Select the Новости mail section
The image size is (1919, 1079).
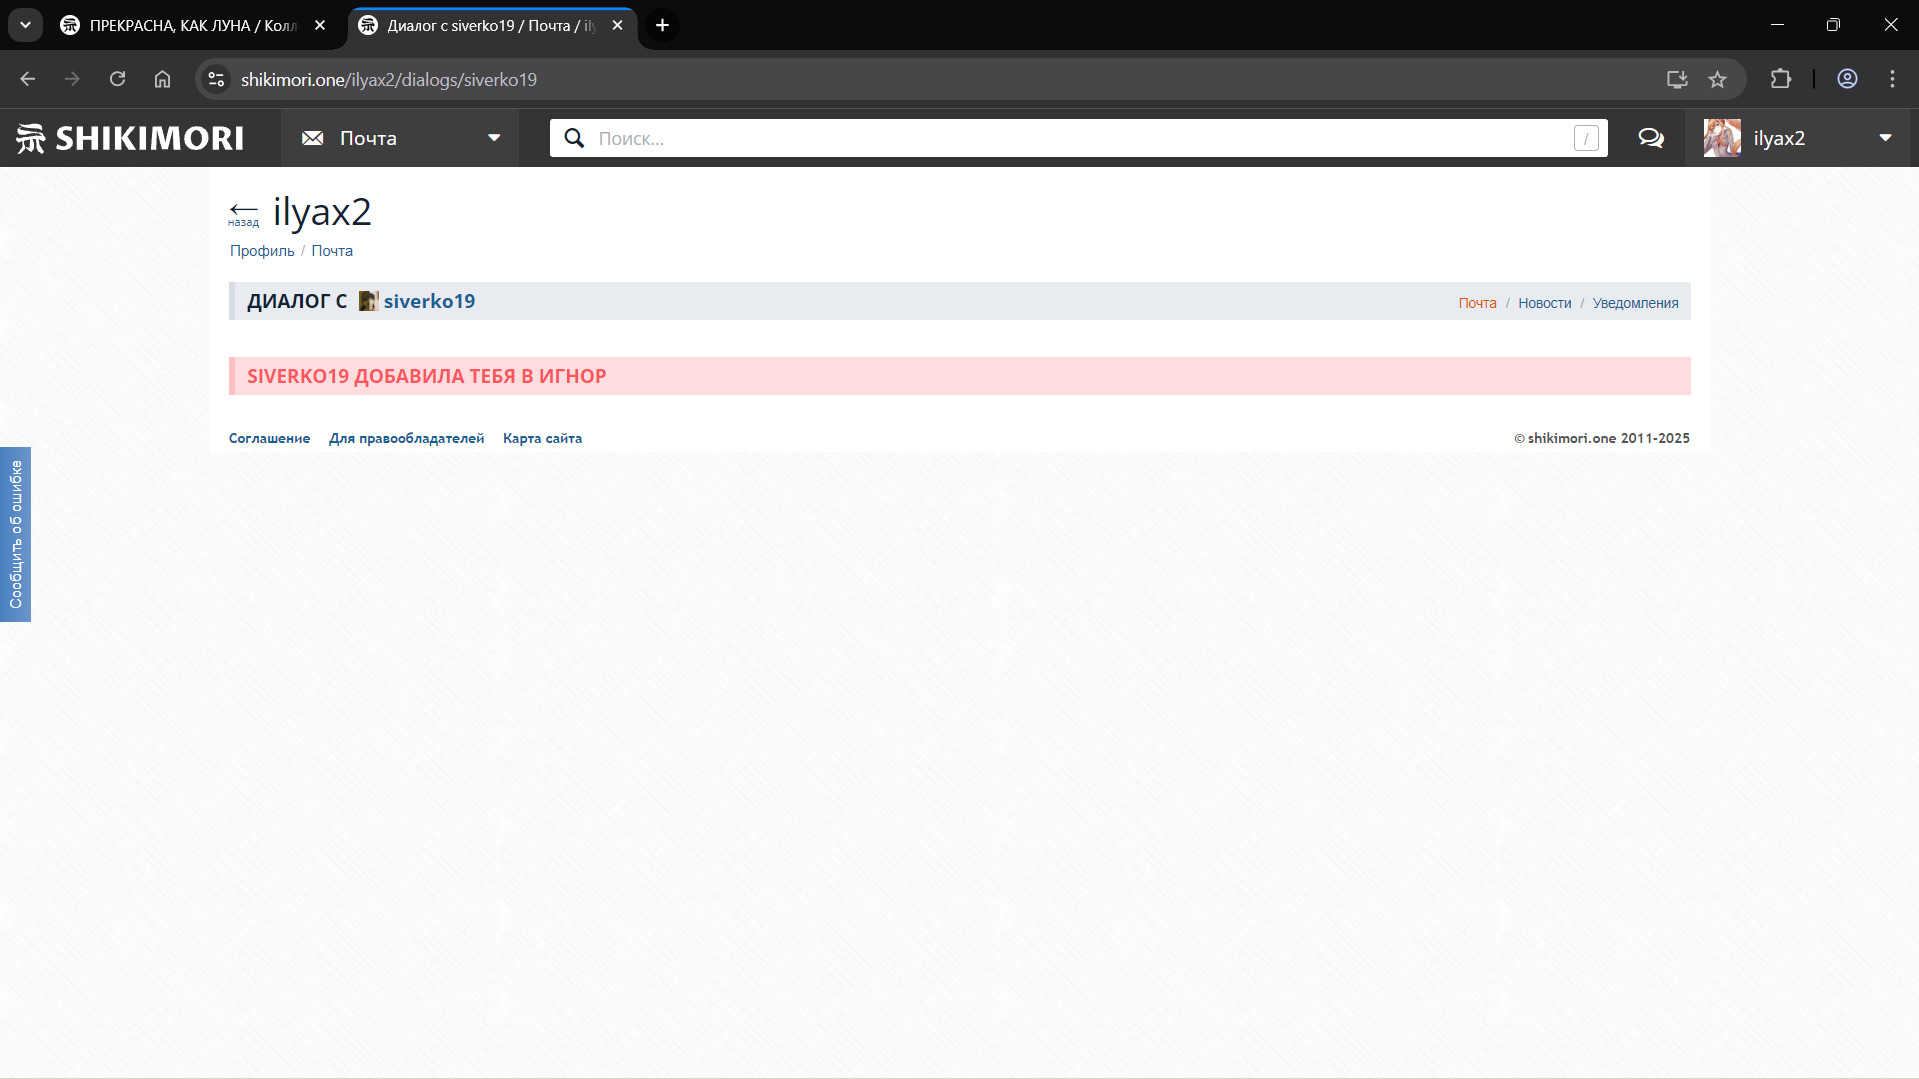(1544, 303)
